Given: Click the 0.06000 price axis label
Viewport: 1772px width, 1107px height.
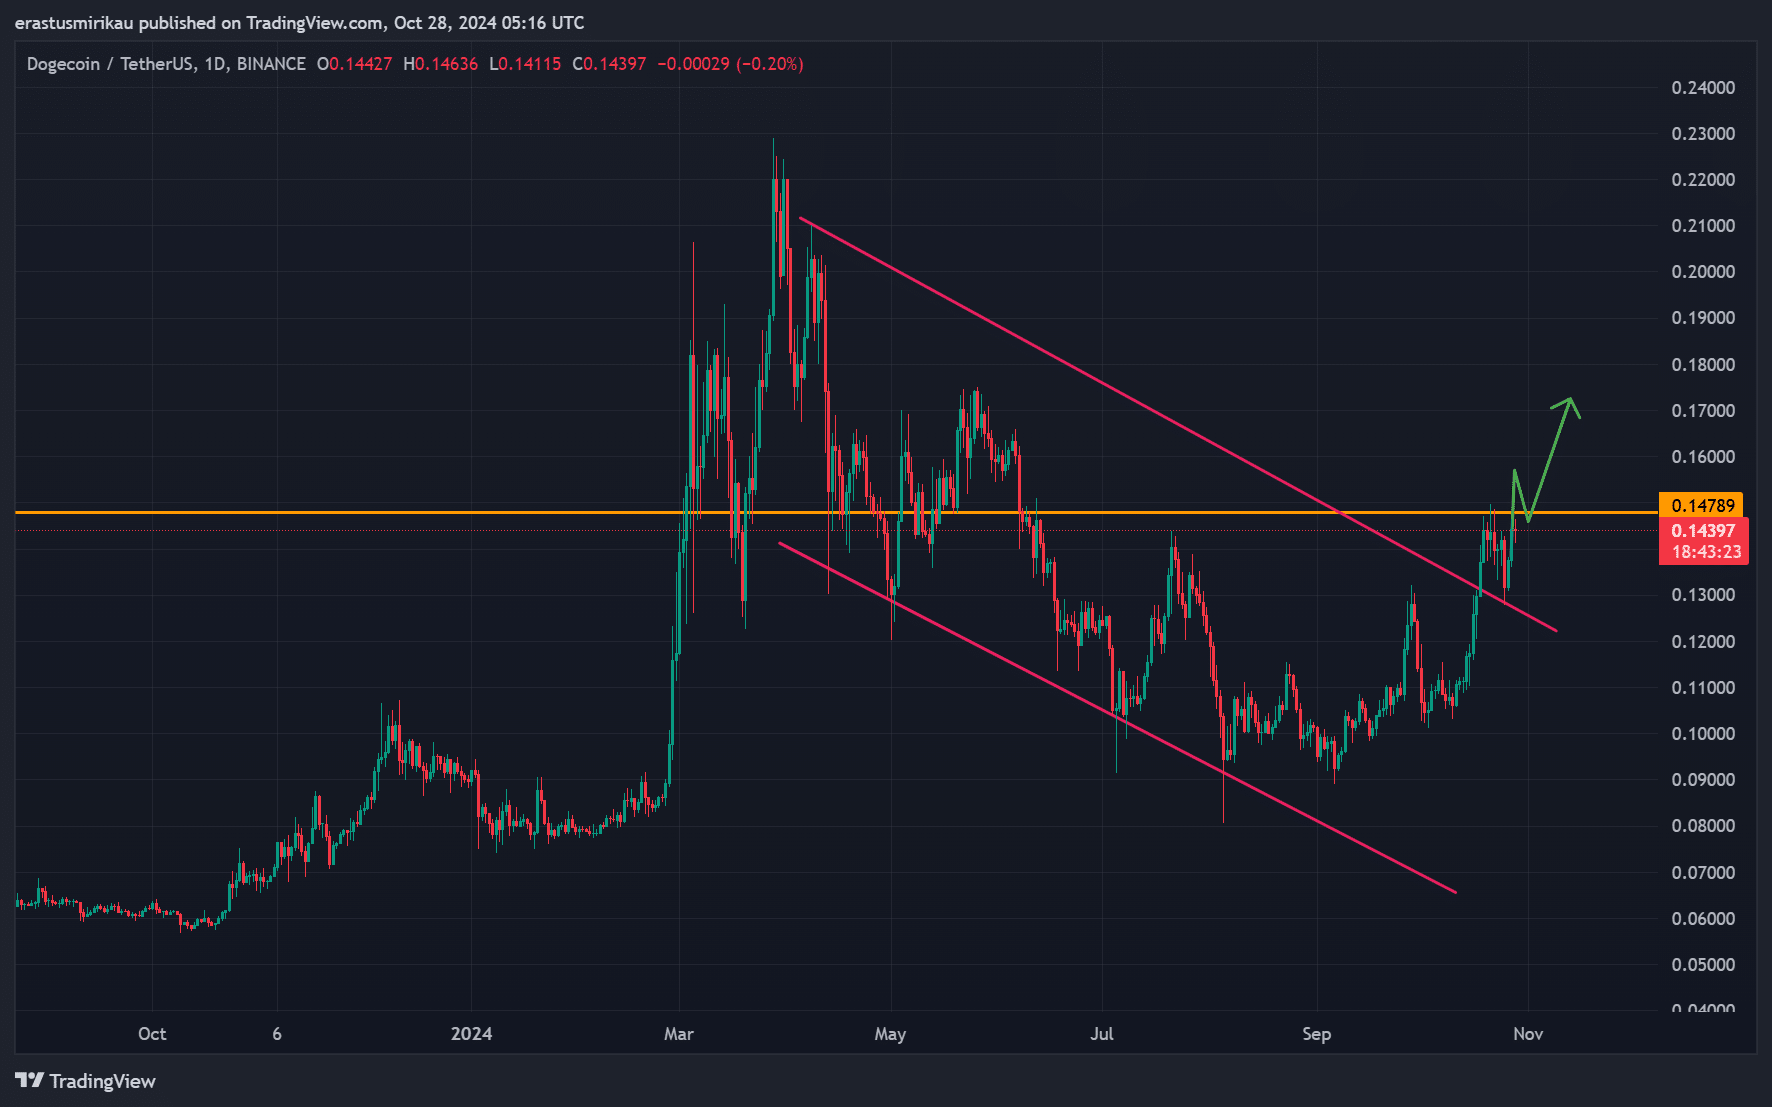Looking at the screenshot, I should coord(1703,919).
